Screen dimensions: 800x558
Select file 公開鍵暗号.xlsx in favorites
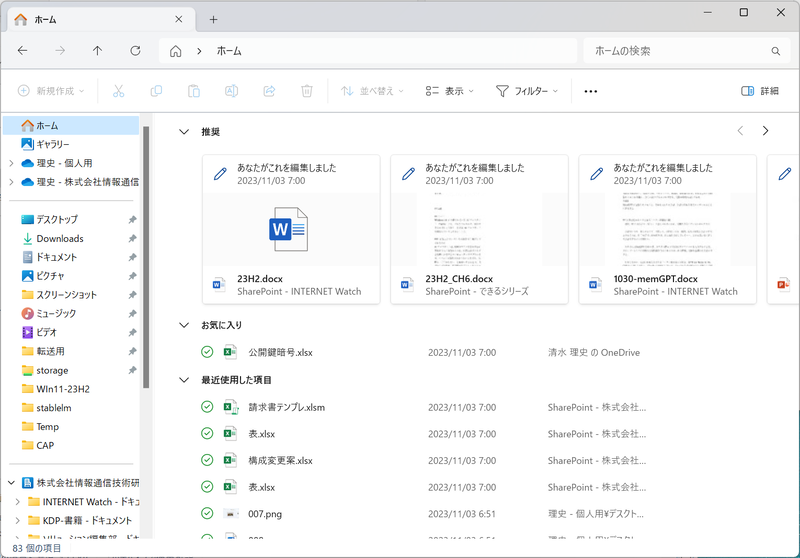point(280,352)
